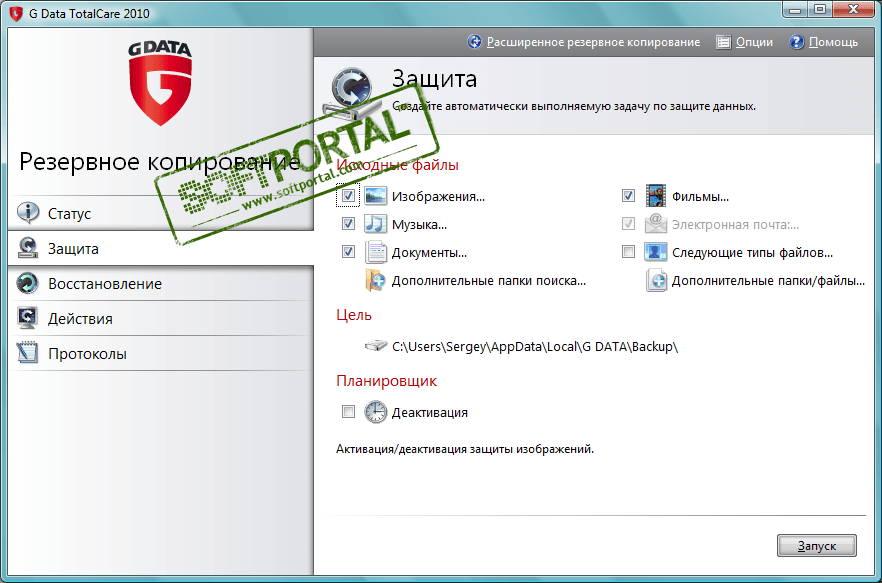Minimize the G Data TotalCare window
Viewport: 882px width, 583px height.
tap(795, 9)
